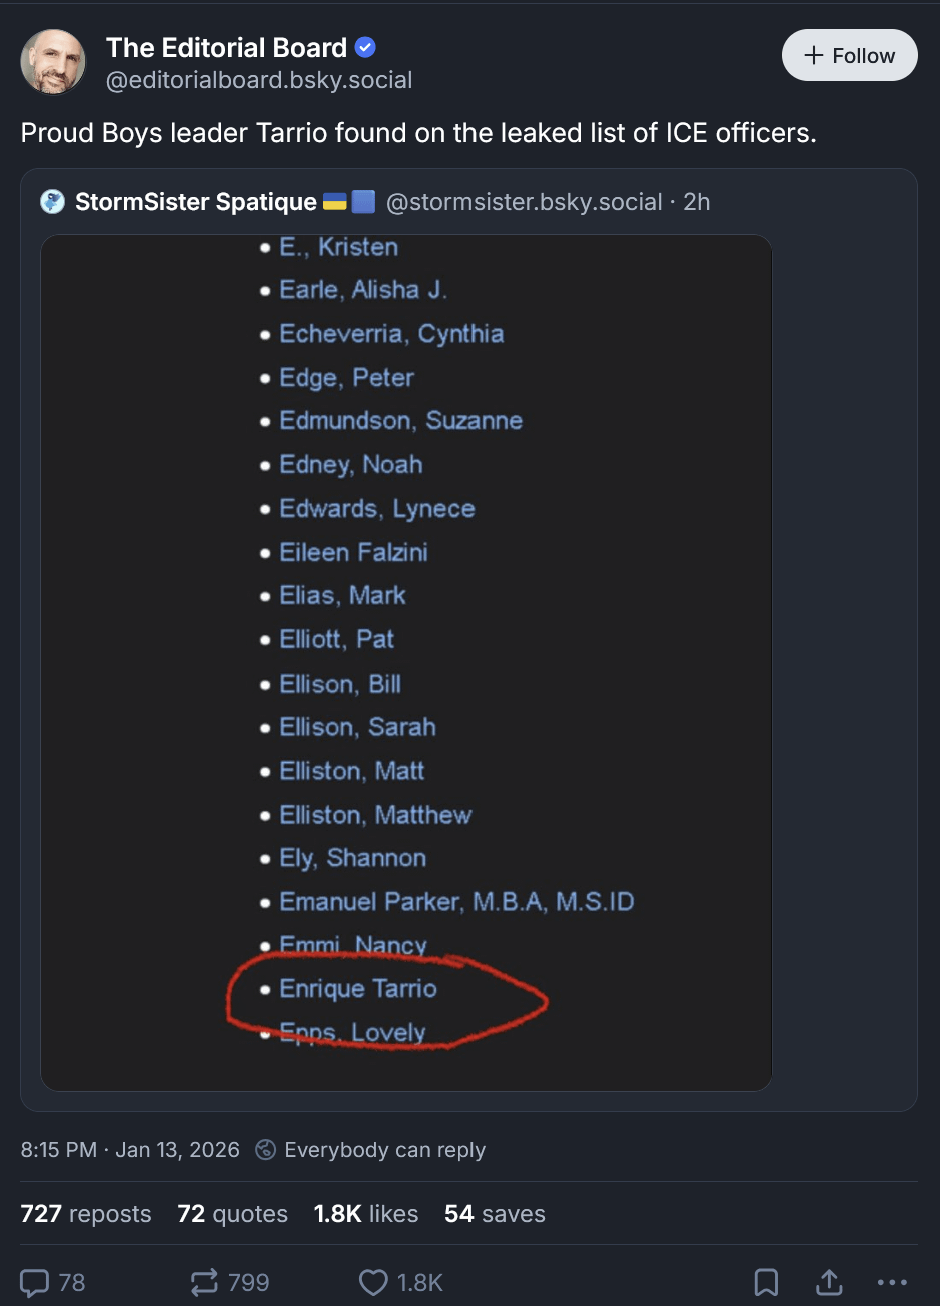Click the blue verified badge icon
This screenshot has width=940, height=1306.
(366, 47)
